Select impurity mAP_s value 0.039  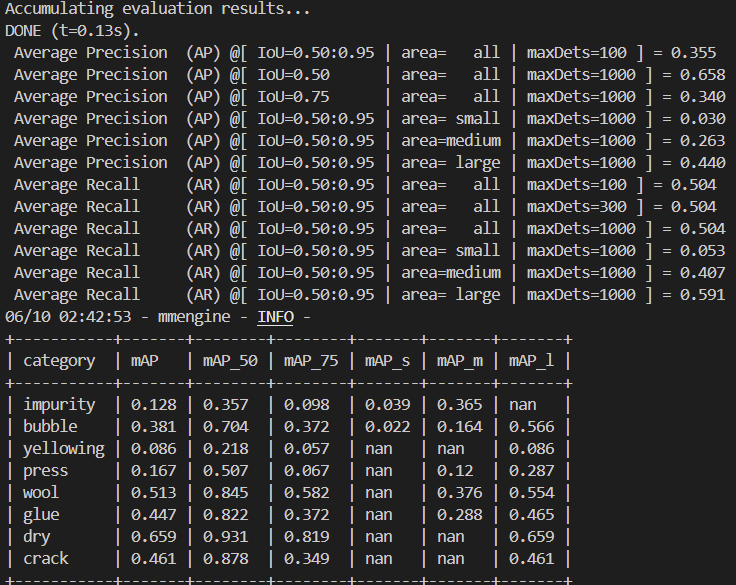pos(387,405)
